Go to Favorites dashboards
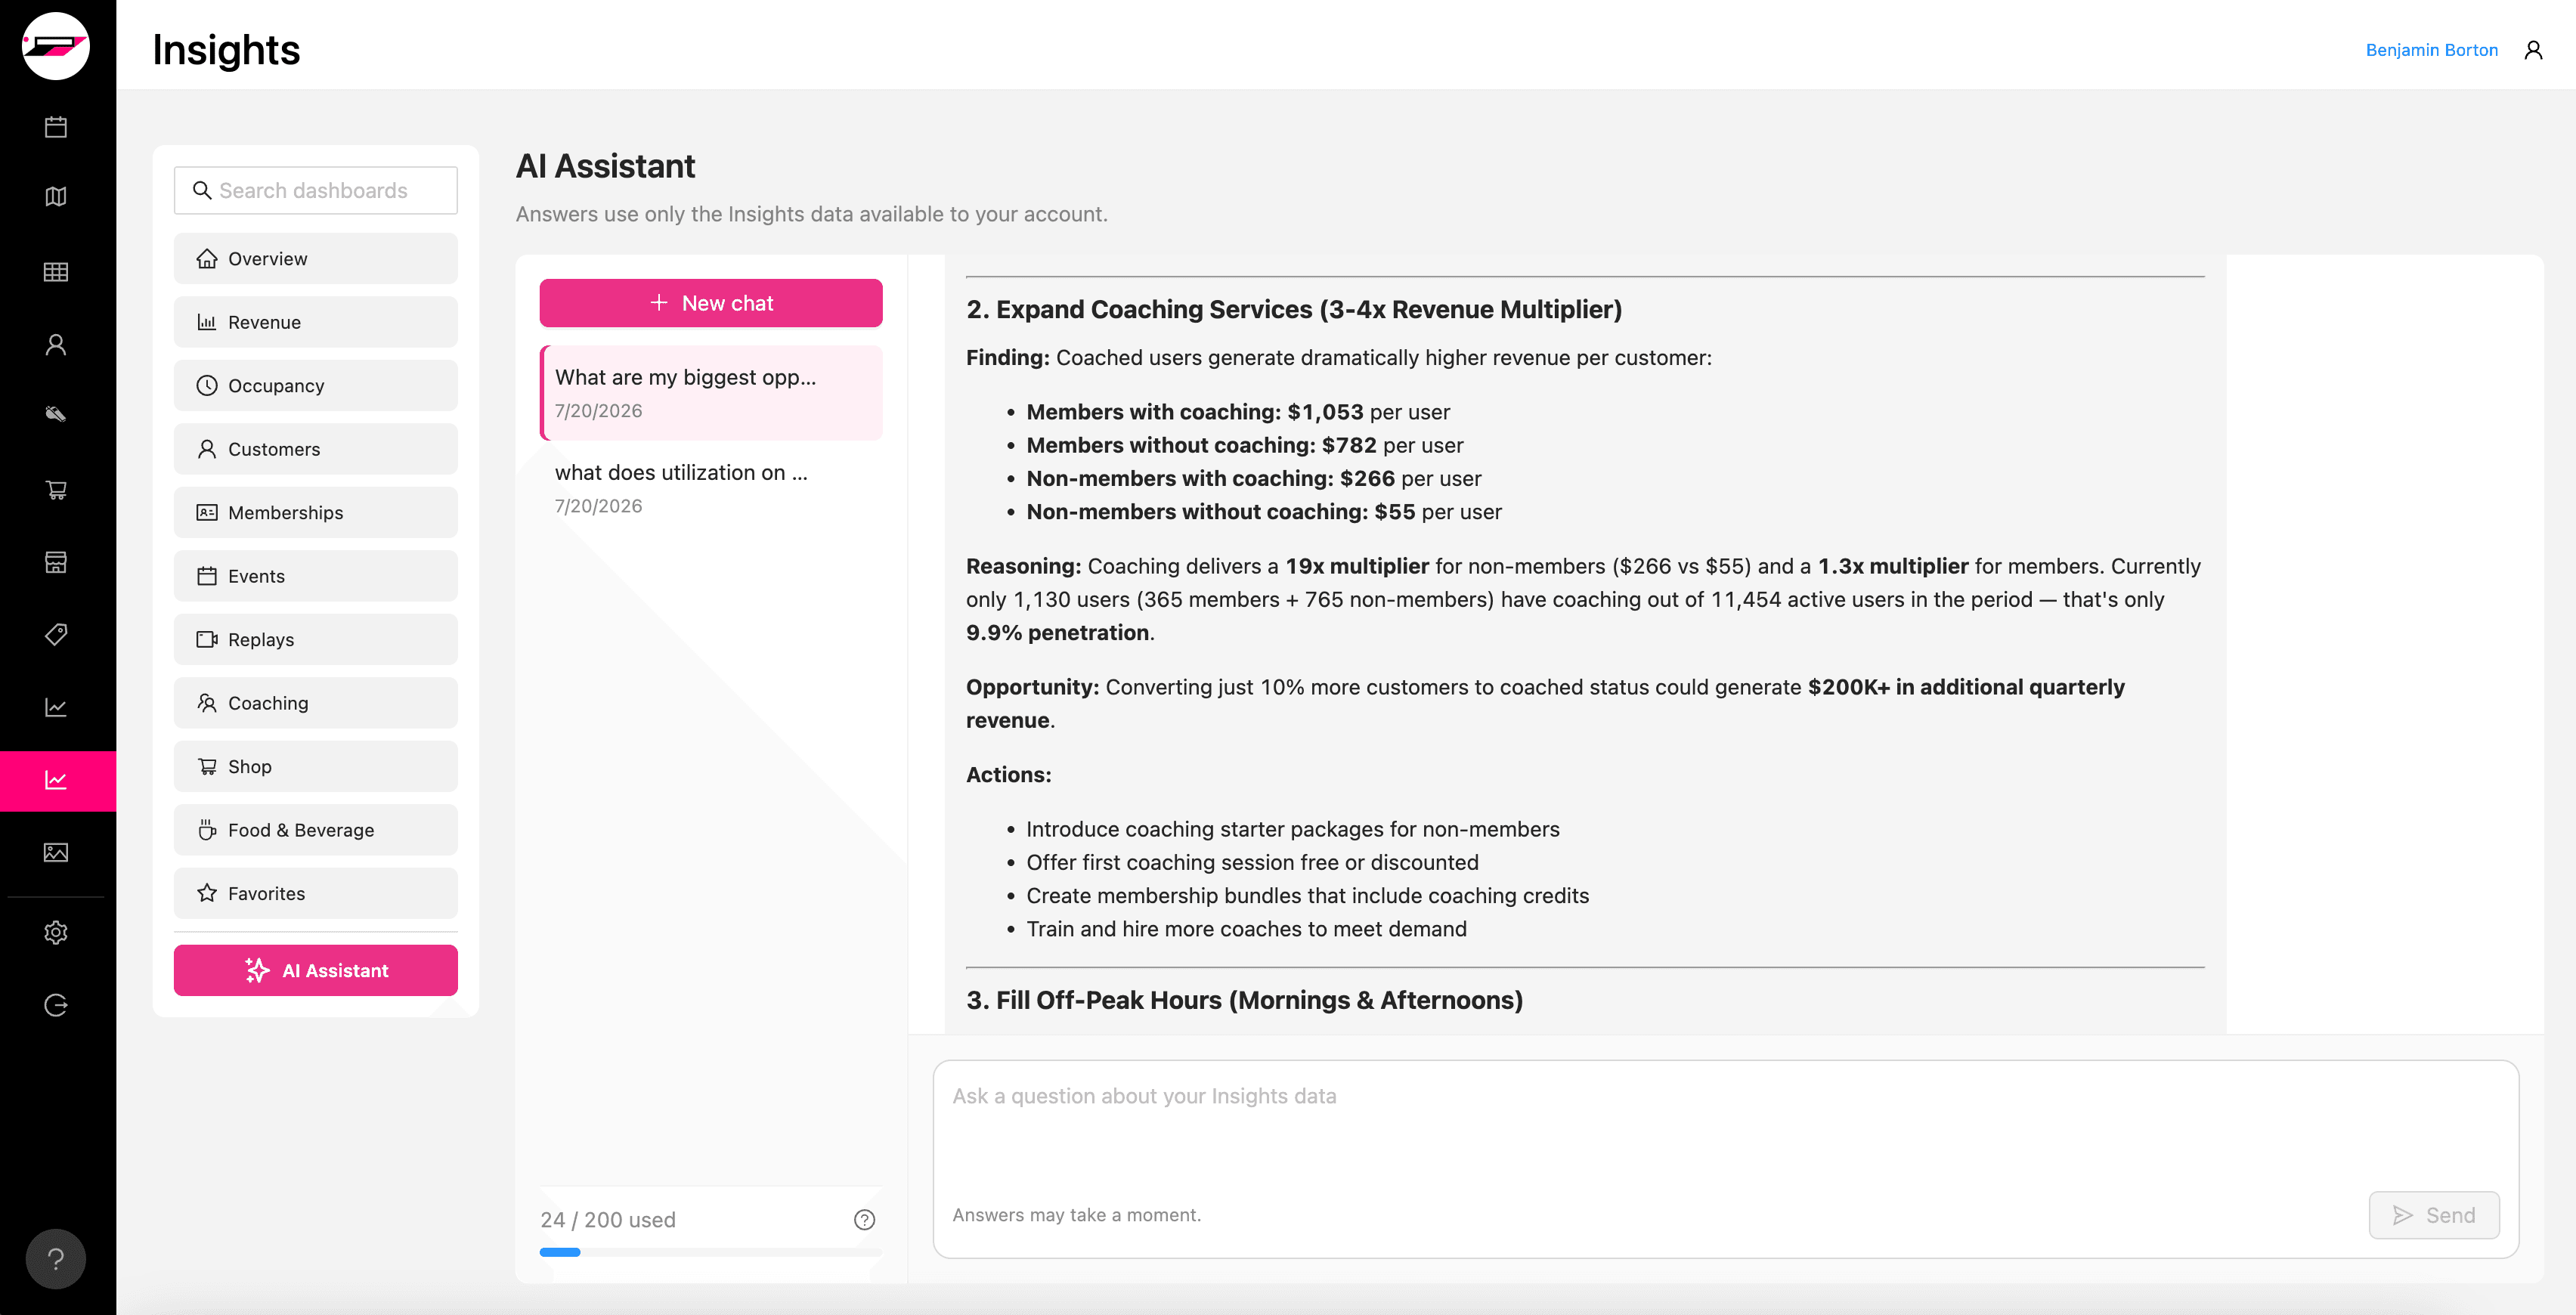 coord(316,893)
